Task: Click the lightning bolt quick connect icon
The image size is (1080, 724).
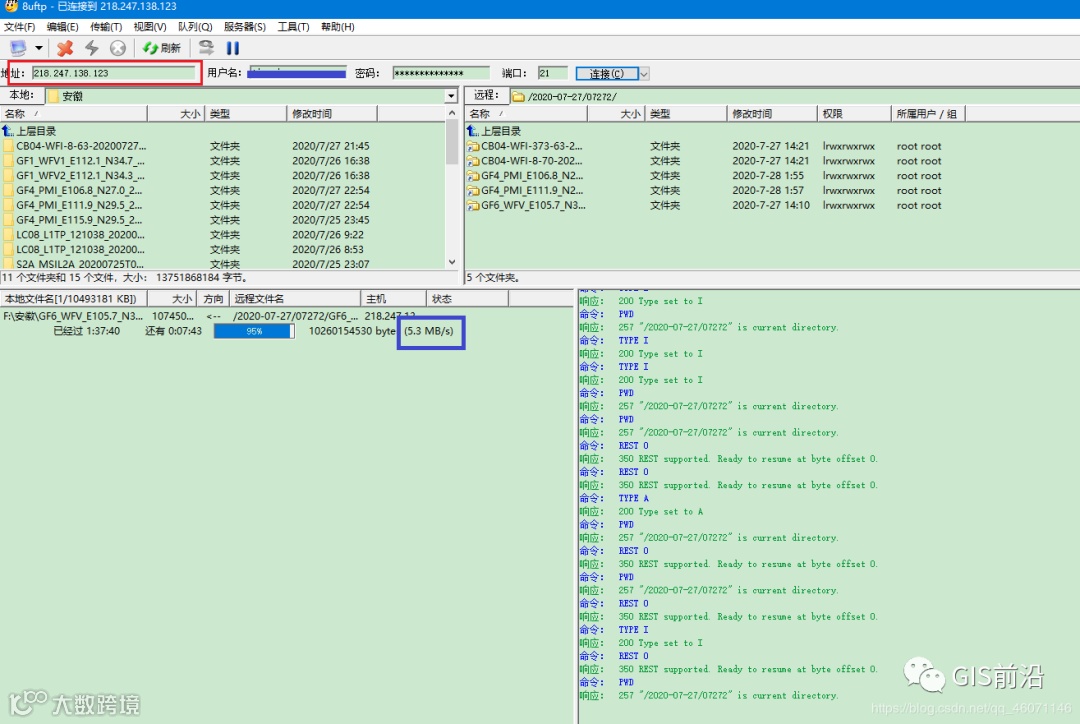Action: (92, 48)
